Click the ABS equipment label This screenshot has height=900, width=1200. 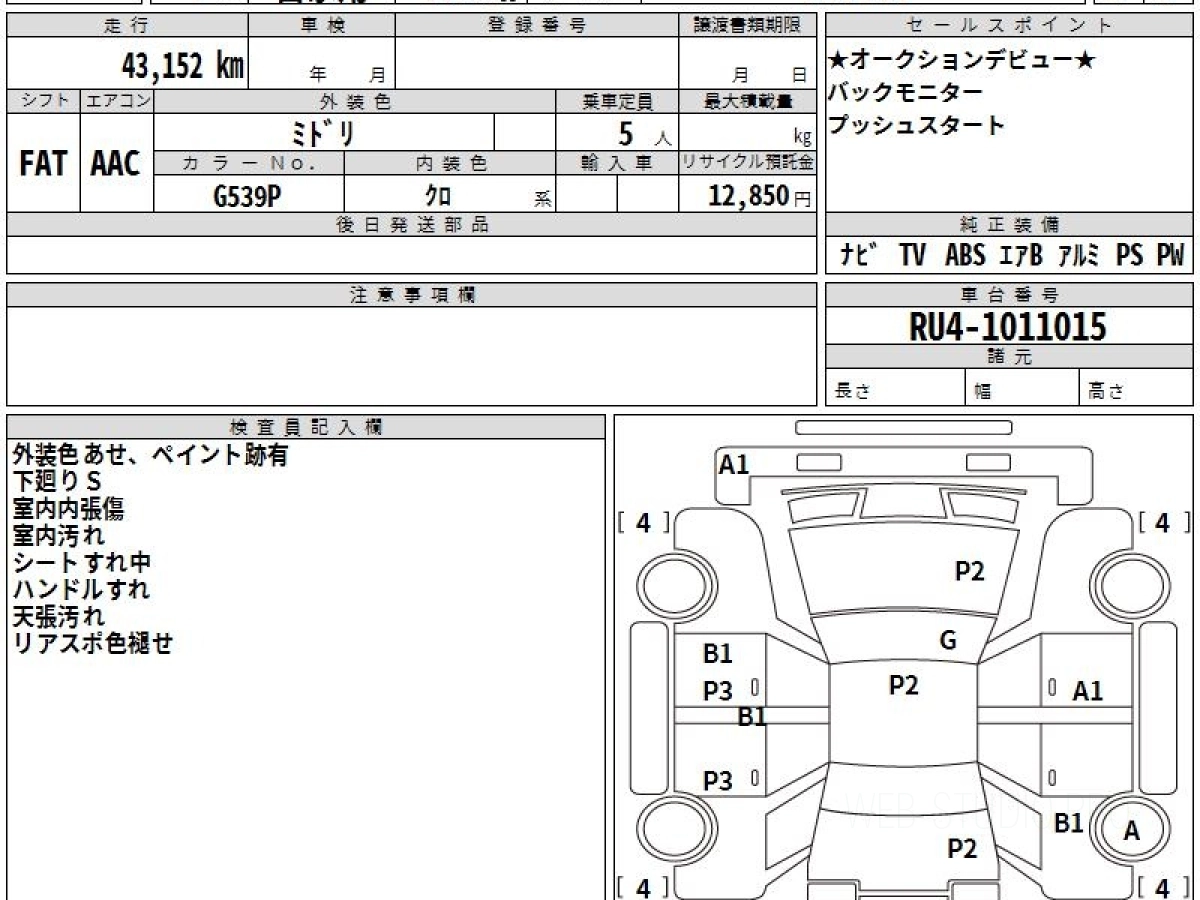tap(965, 256)
